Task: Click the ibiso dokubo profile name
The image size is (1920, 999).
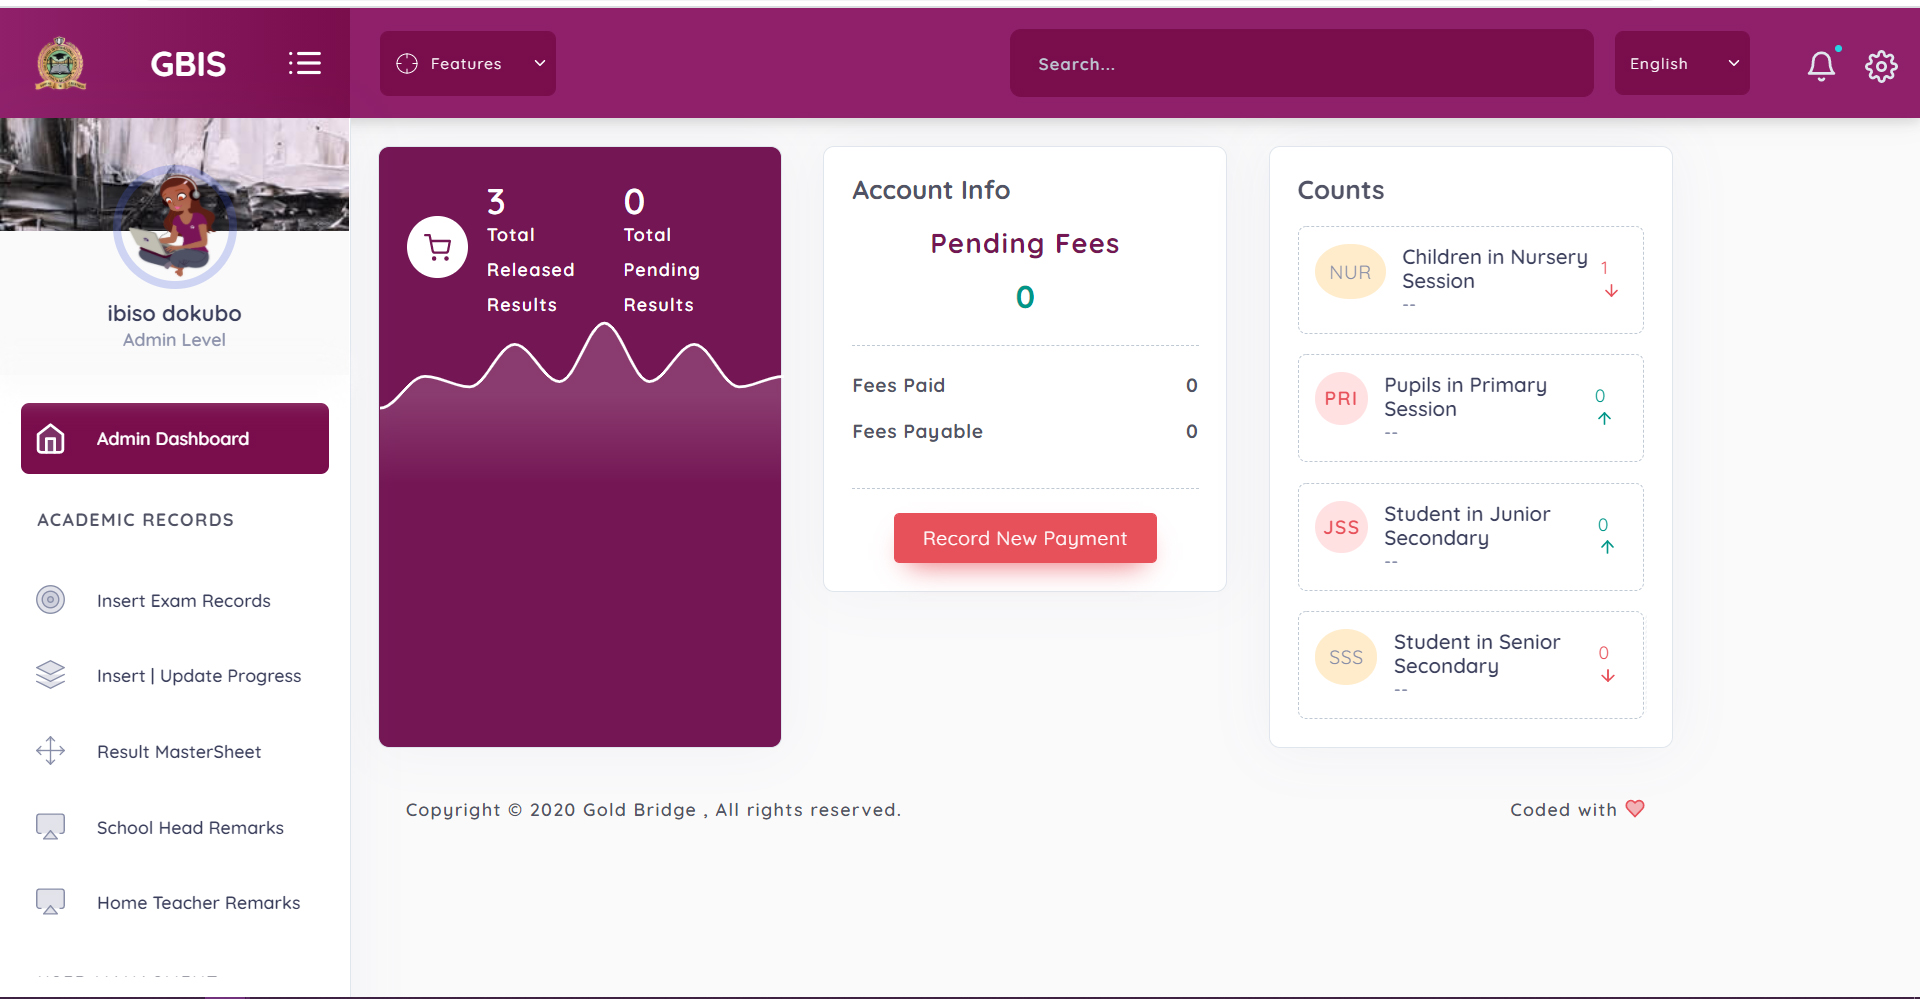Action: 174,314
